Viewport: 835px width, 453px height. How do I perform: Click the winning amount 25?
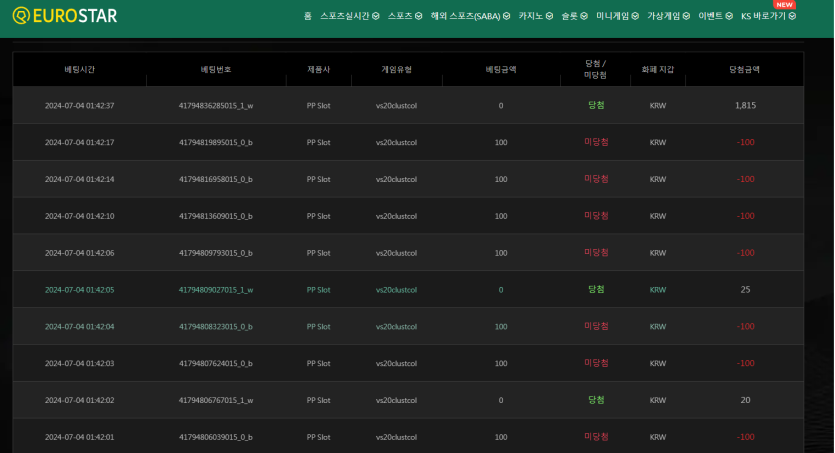(745, 290)
